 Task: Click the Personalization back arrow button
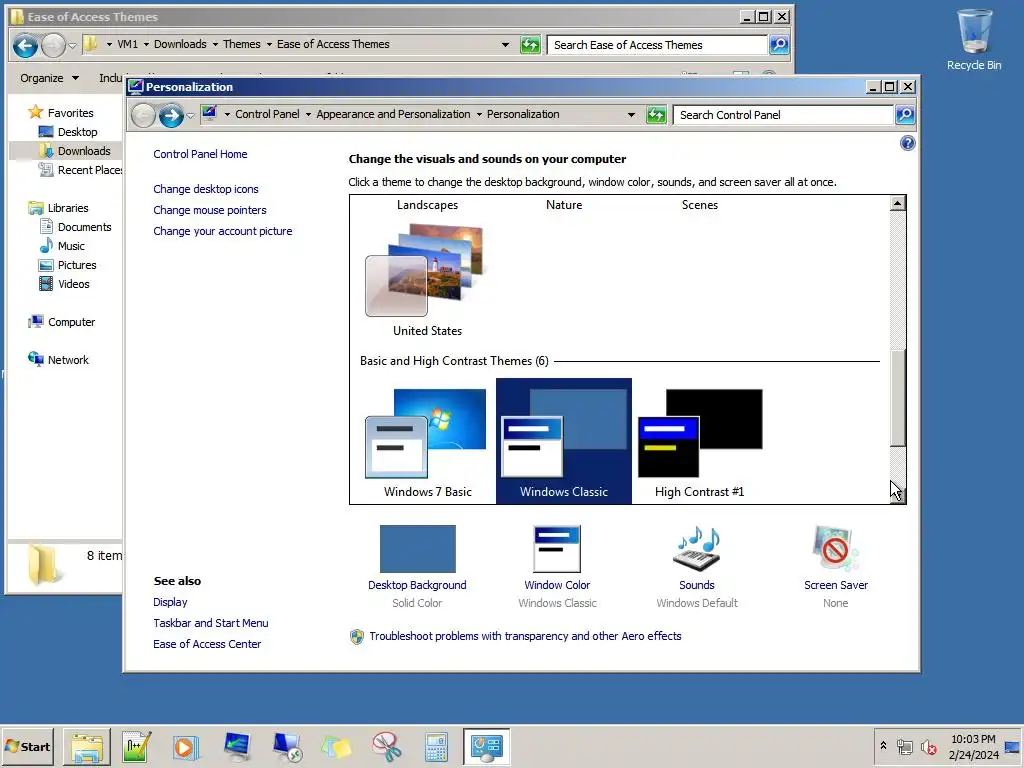143,116
